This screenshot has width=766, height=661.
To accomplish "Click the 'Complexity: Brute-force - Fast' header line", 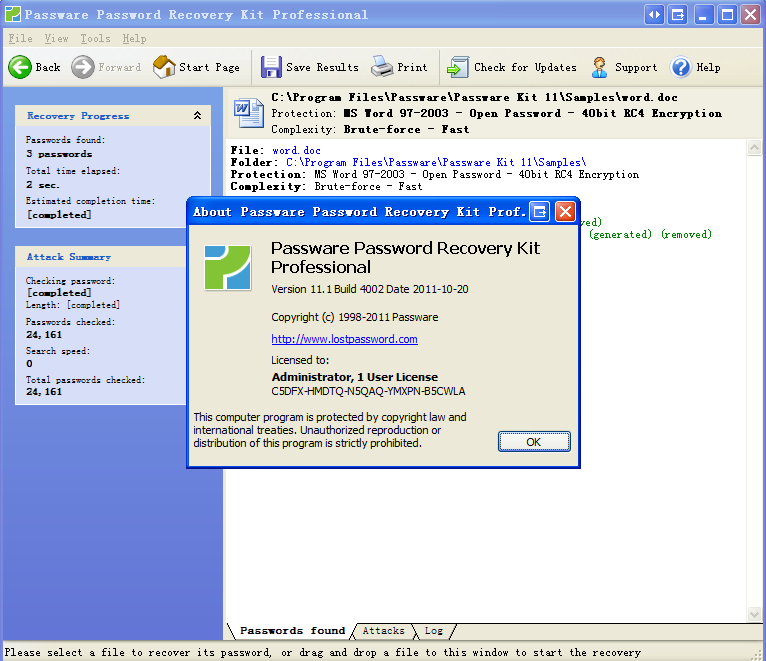I will coord(370,129).
